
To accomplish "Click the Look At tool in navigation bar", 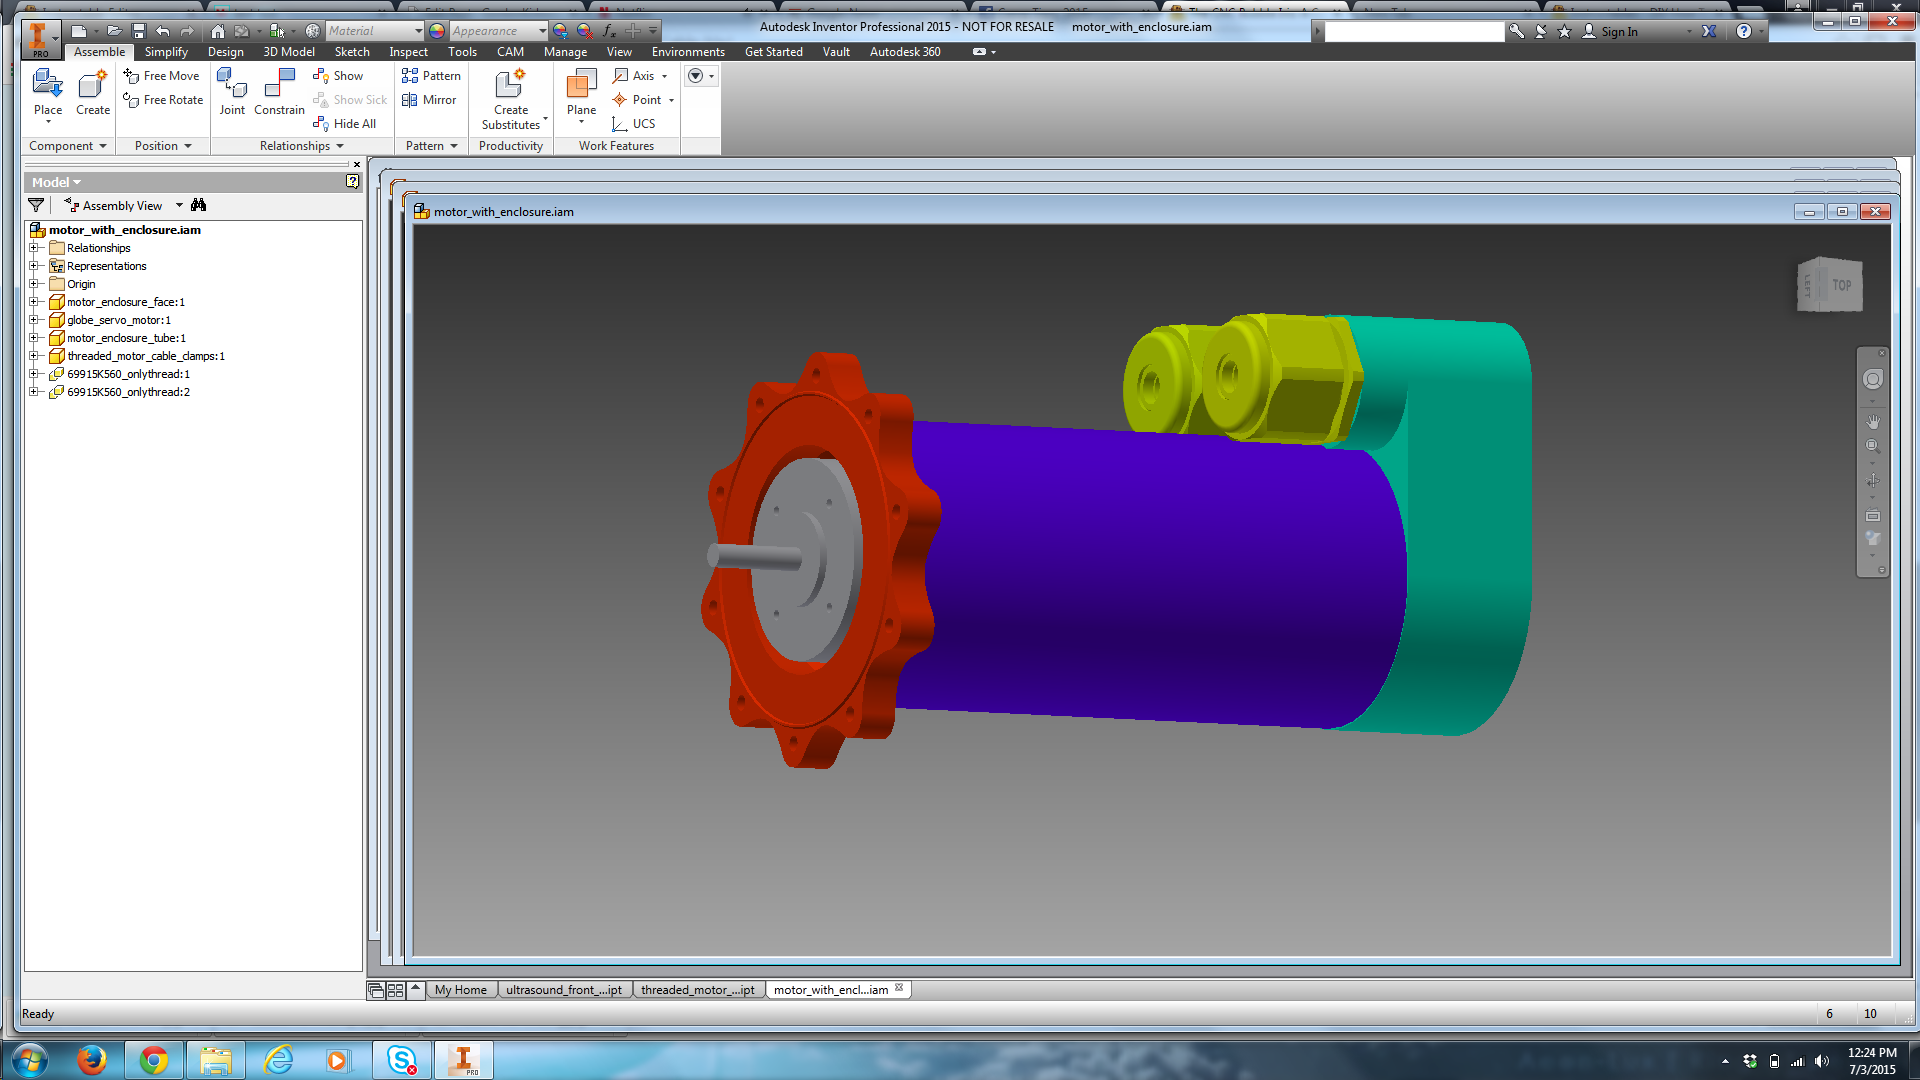I will pyautogui.click(x=1873, y=516).
